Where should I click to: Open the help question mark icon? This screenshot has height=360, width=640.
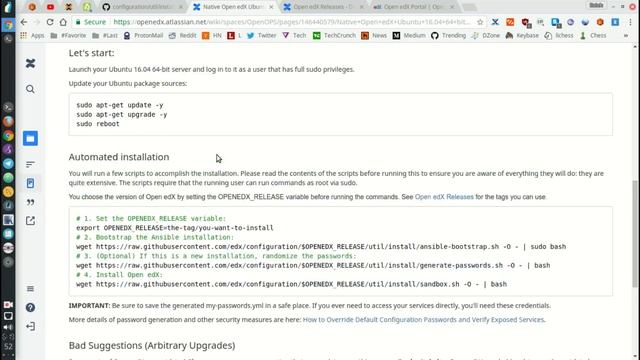(x=30, y=307)
